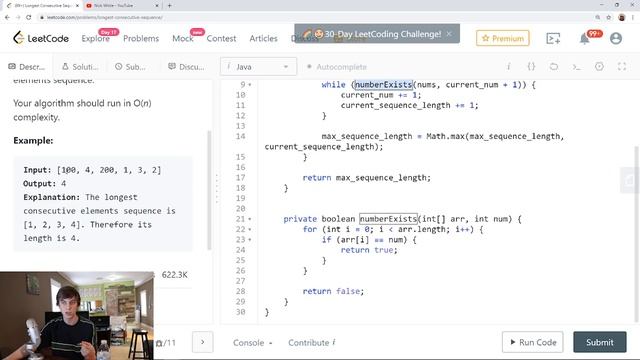The height and width of the screenshot is (360, 640).
Task: Open the Articles page
Action: 263,38
